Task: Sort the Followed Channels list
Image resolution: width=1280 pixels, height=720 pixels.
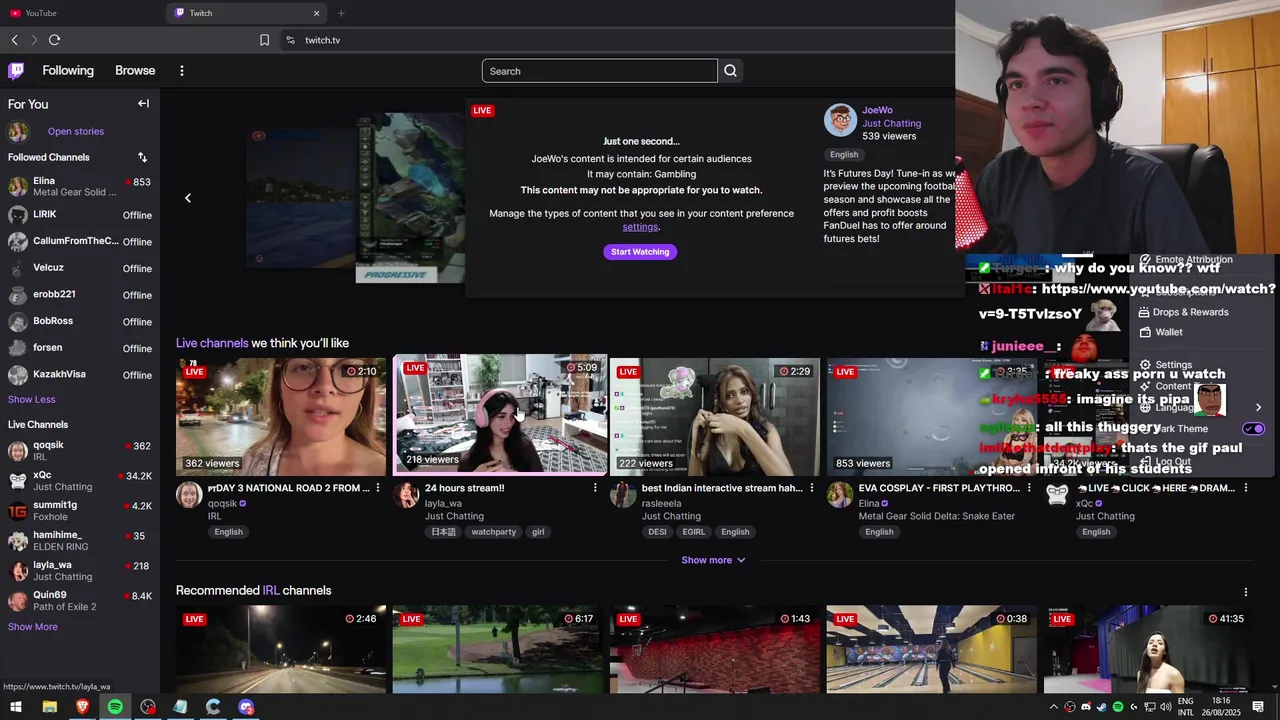Action: (142, 157)
